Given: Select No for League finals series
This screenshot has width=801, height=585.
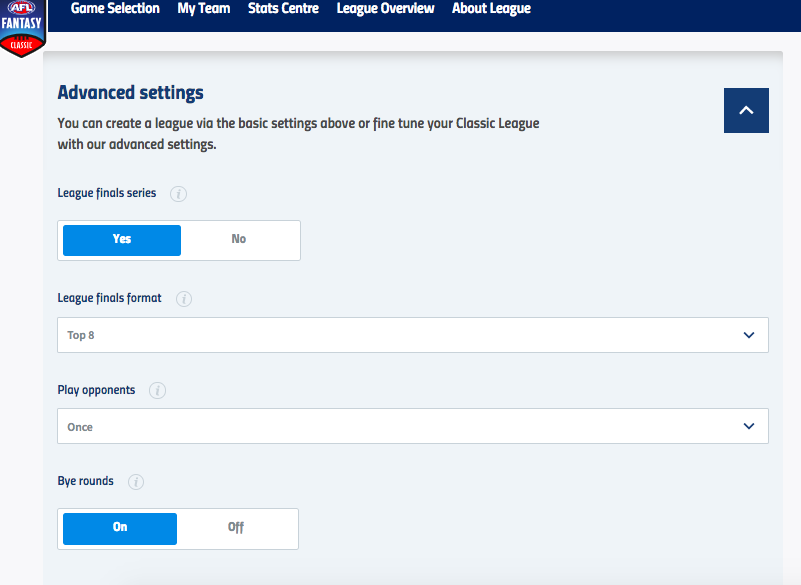Looking at the screenshot, I should 239,240.
